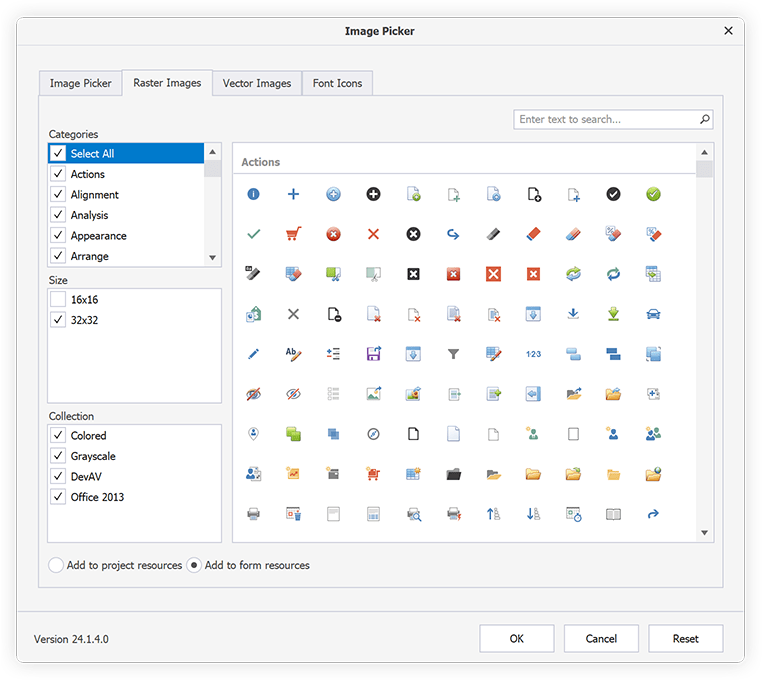Select the gray X close icon

tap(293, 314)
